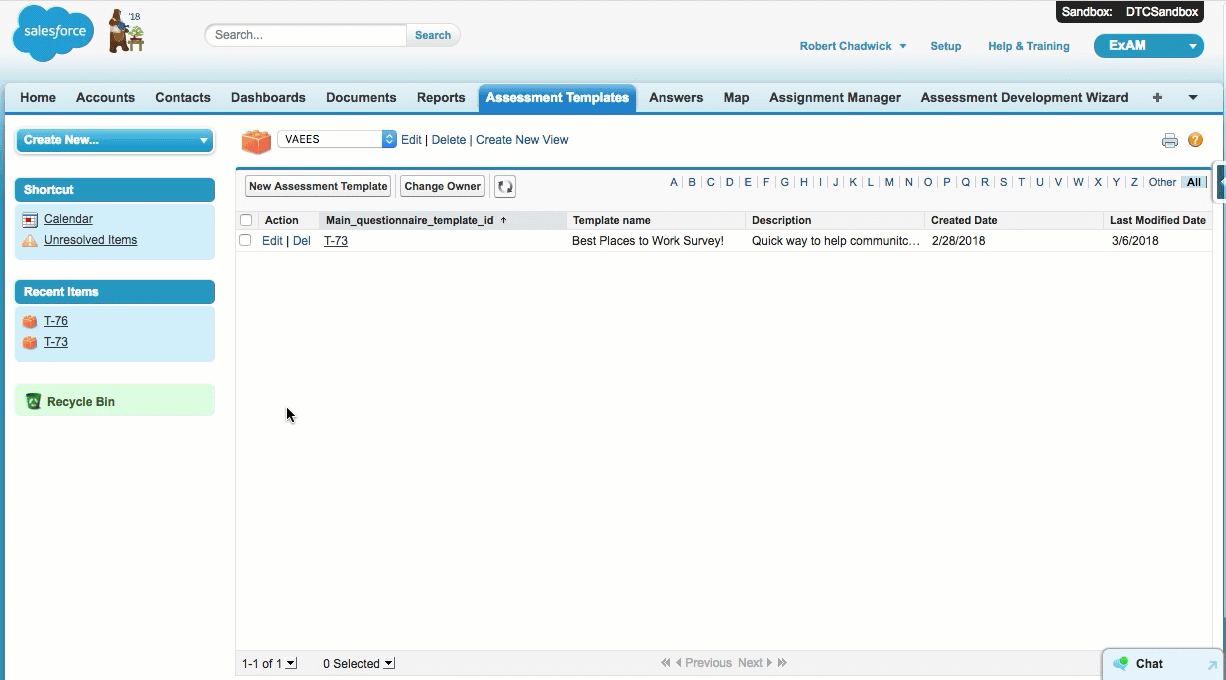This screenshot has width=1226, height=680.
Task: Click Del for the T-73 row
Action: (301, 241)
